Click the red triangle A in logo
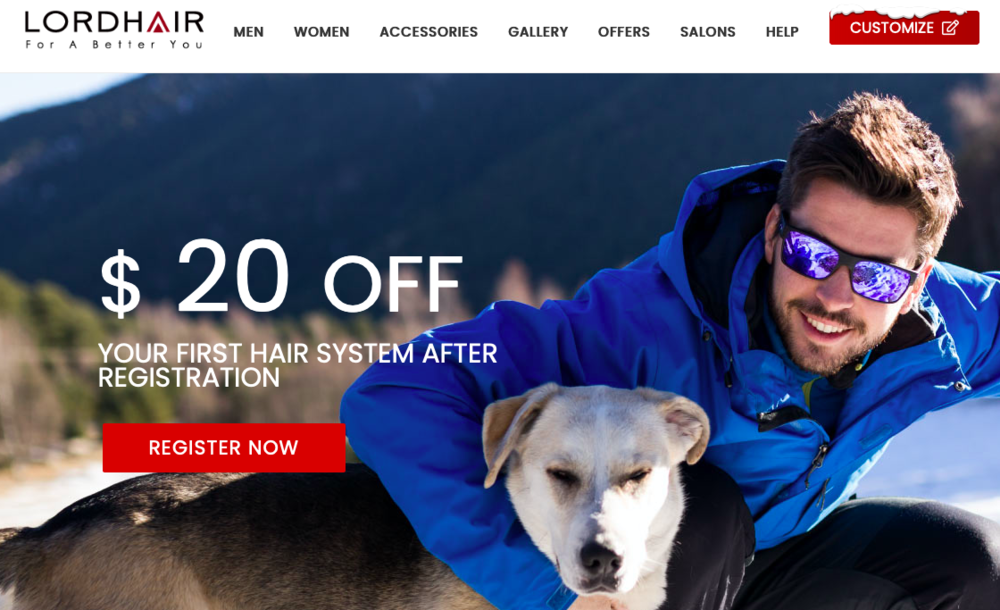Viewport: 1000px width, 610px height. tap(158, 22)
